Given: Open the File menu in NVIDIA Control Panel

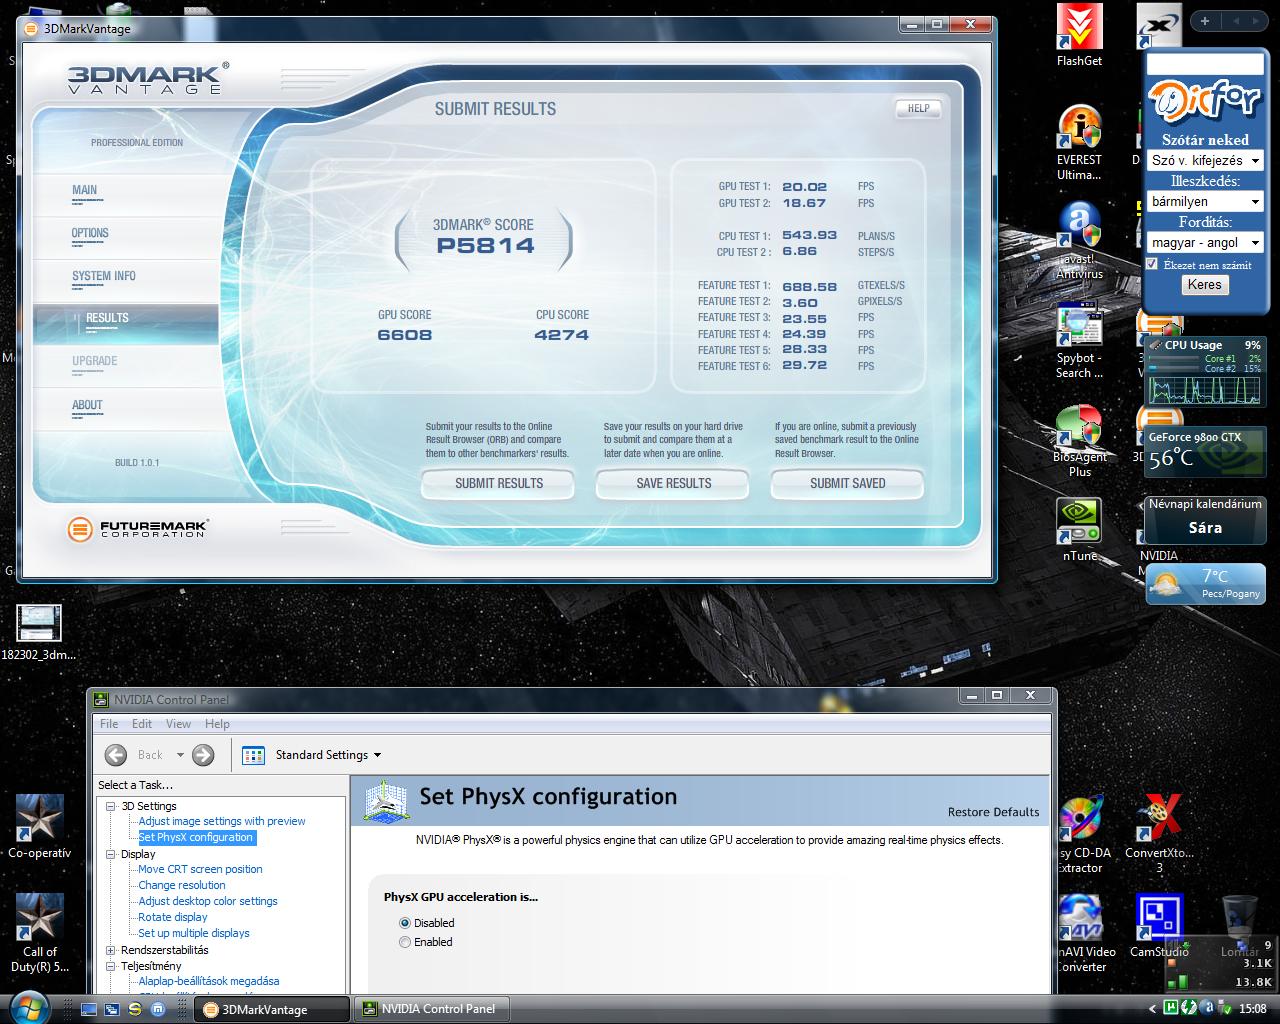Looking at the screenshot, I should pyautogui.click(x=109, y=724).
